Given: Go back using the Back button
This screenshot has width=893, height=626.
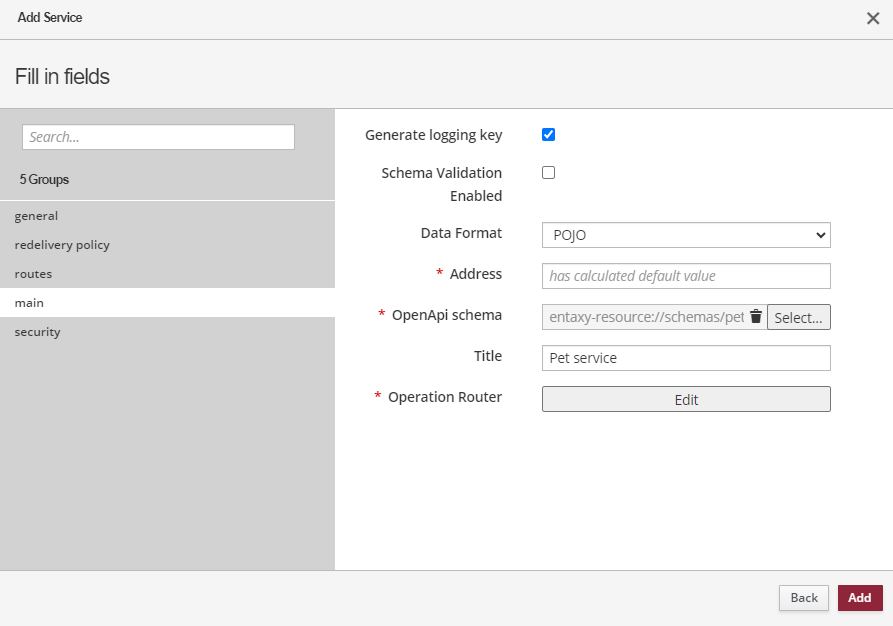Looking at the screenshot, I should coord(804,597).
